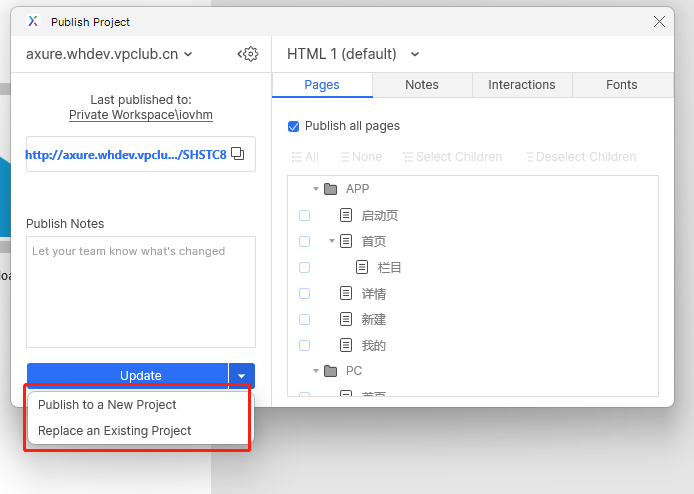Click the 启动页 page icon
This screenshot has width=694, height=494.
(x=346, y=215)
